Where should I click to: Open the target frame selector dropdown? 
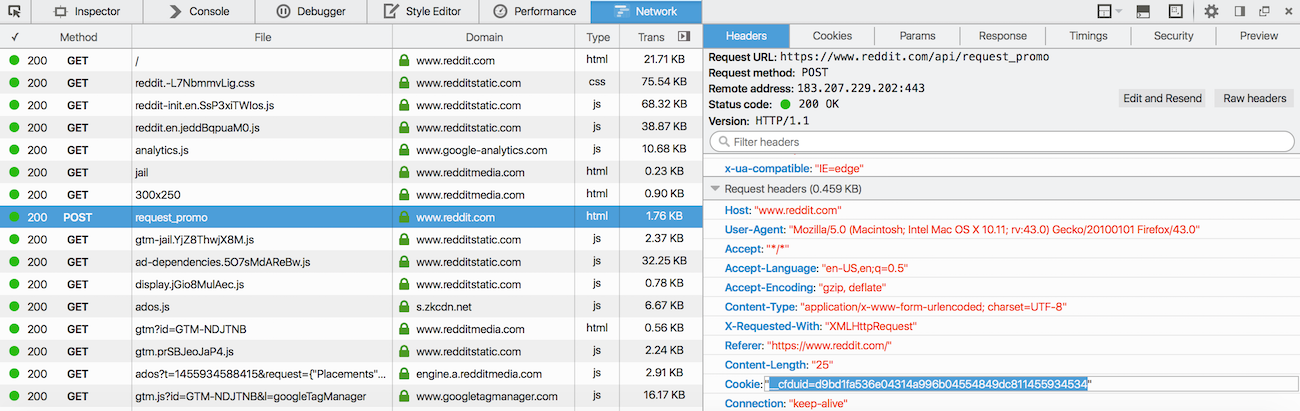(x=1109, y=12)
